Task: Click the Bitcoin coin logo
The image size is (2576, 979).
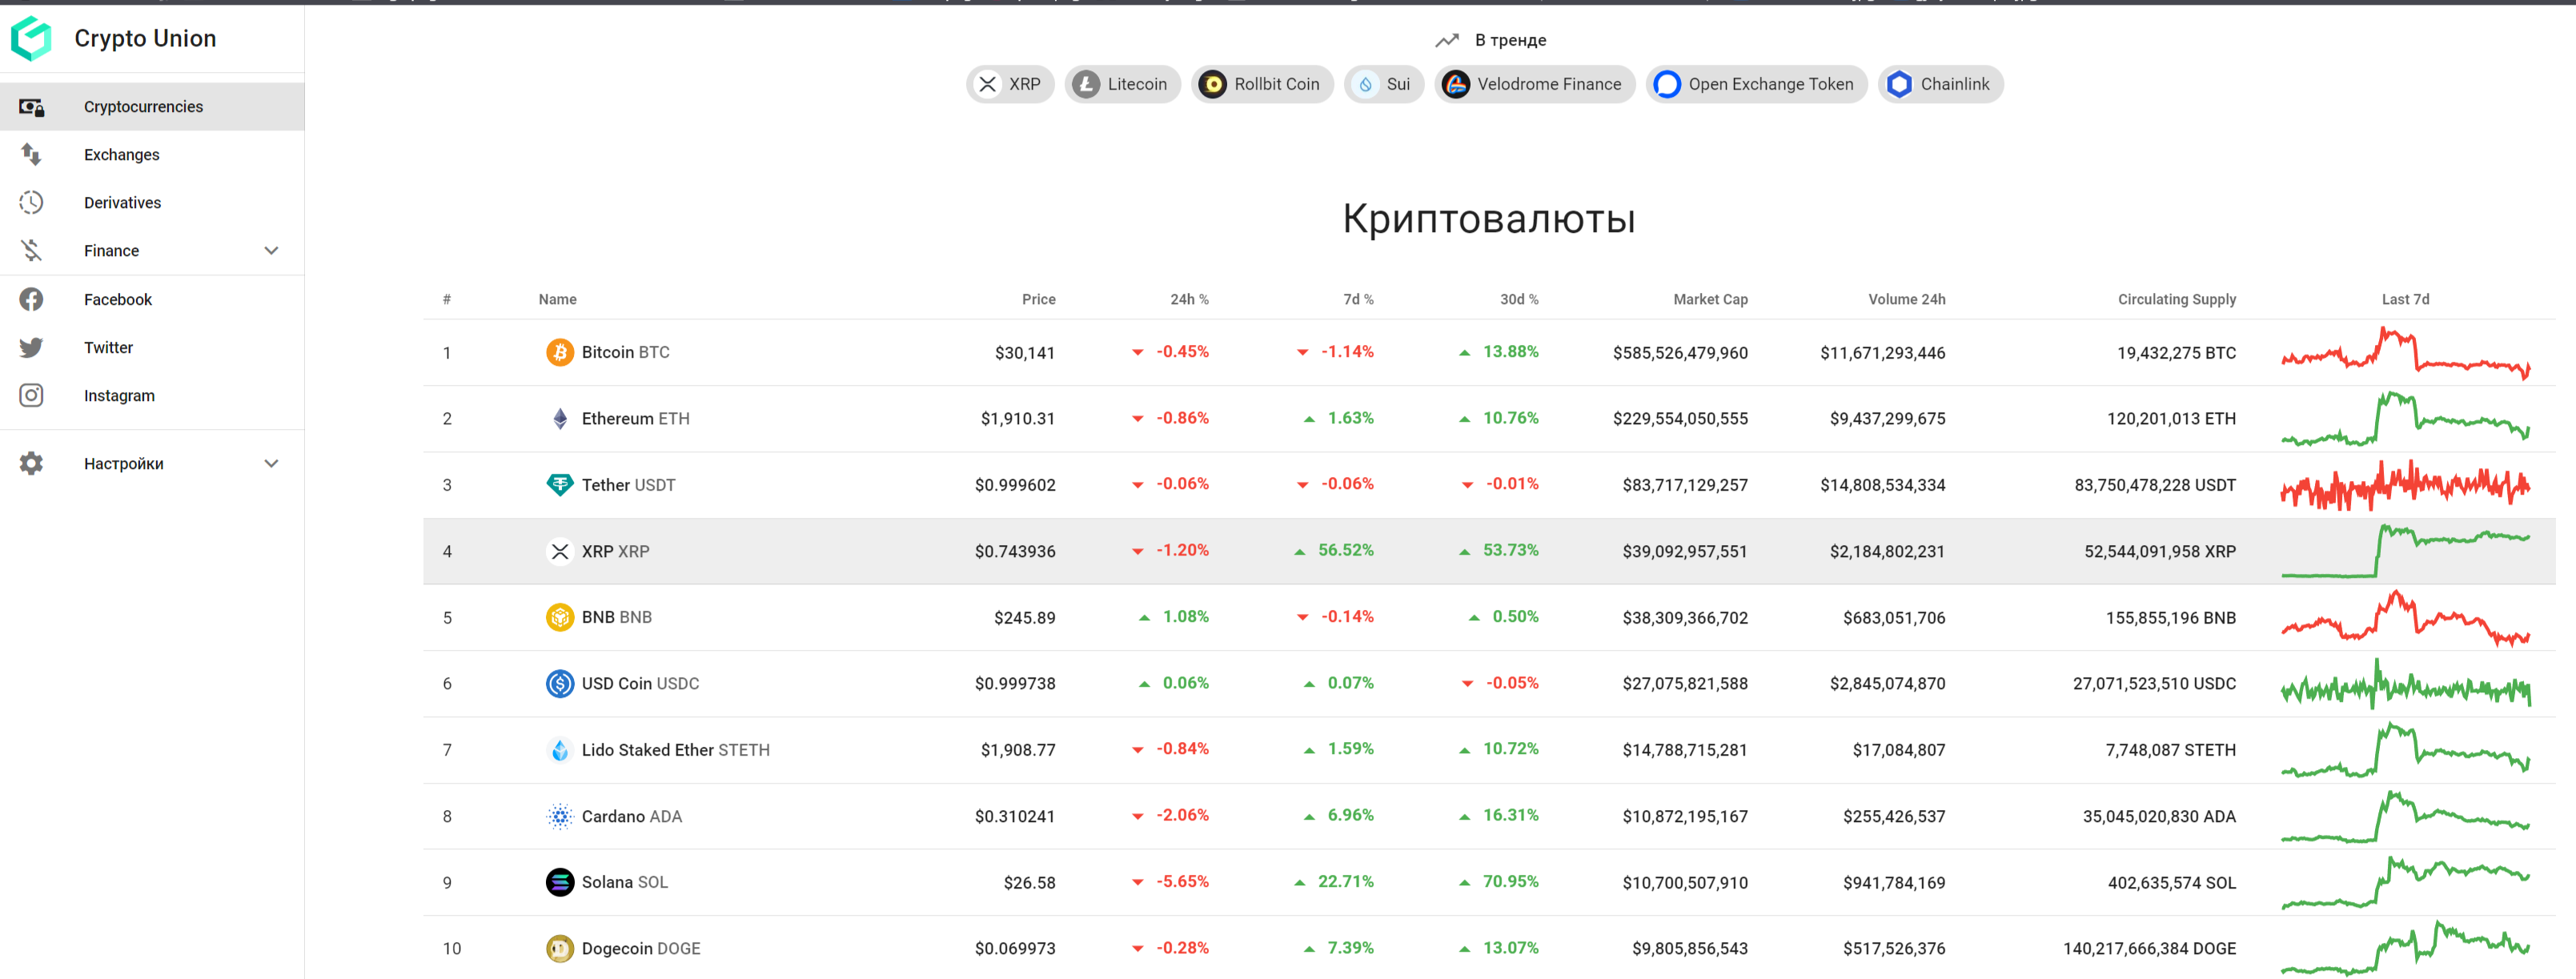Action: [x=560, y=352]
